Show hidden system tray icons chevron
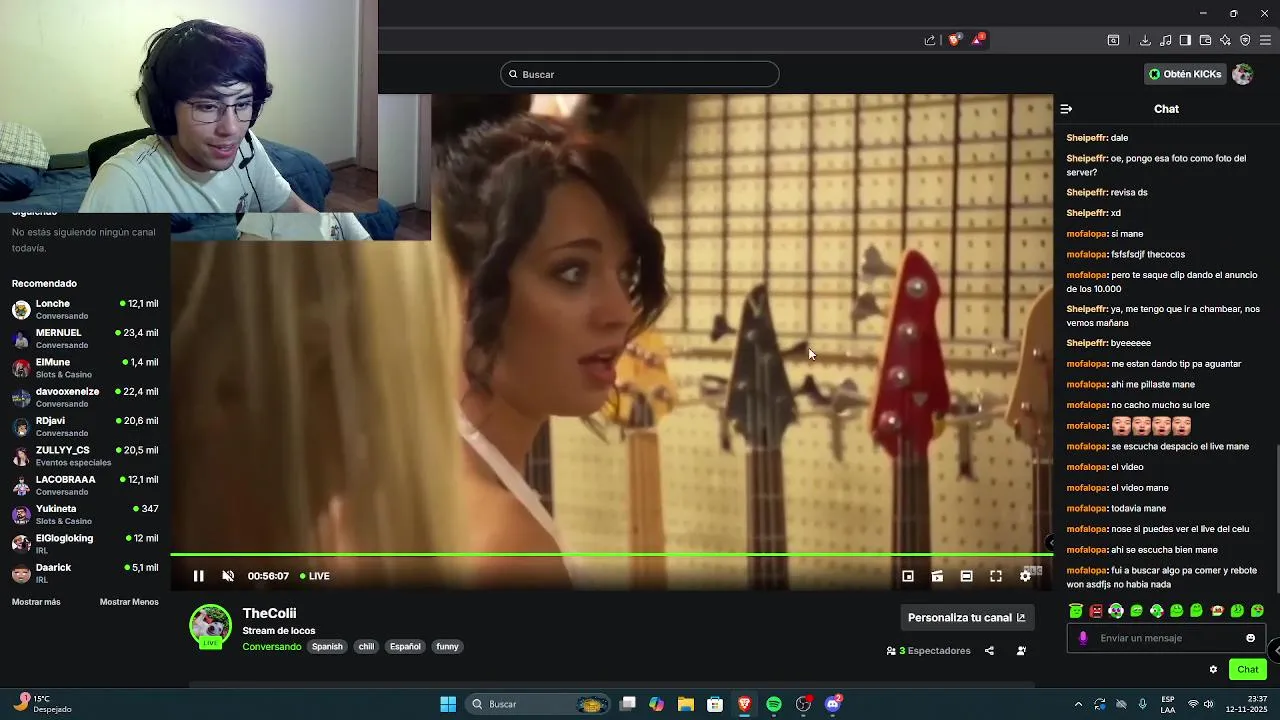The width and height of the screenshot is (1280, 720). (x=1078, y=704)
